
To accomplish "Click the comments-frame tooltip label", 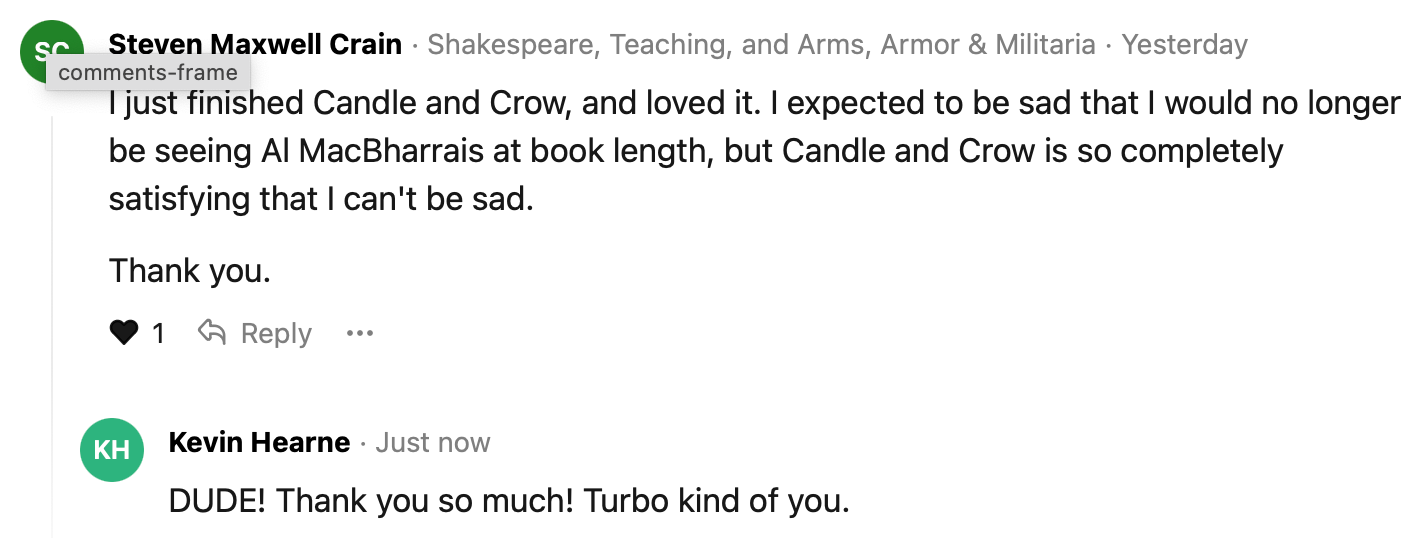I will (148, 73).
